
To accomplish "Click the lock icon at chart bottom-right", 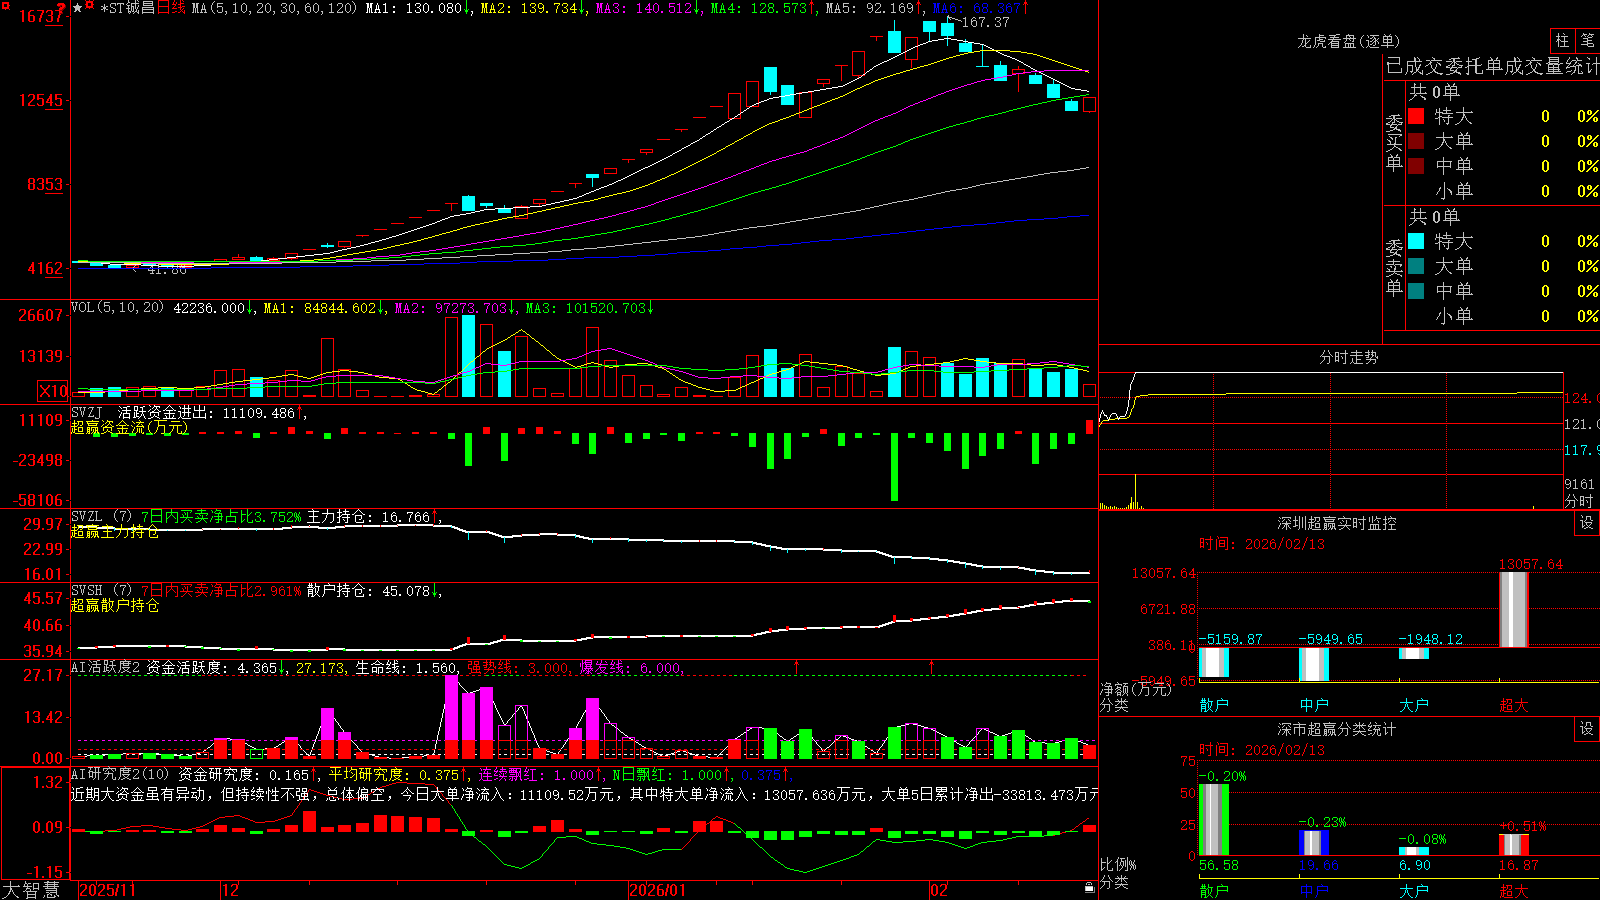I will 1090,887.
